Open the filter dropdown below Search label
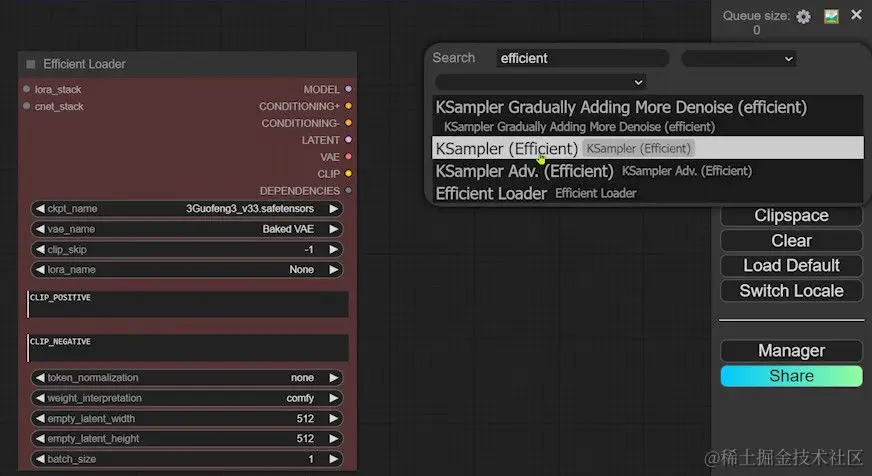Viewport: 872px width, 476px height. (540, 82)
